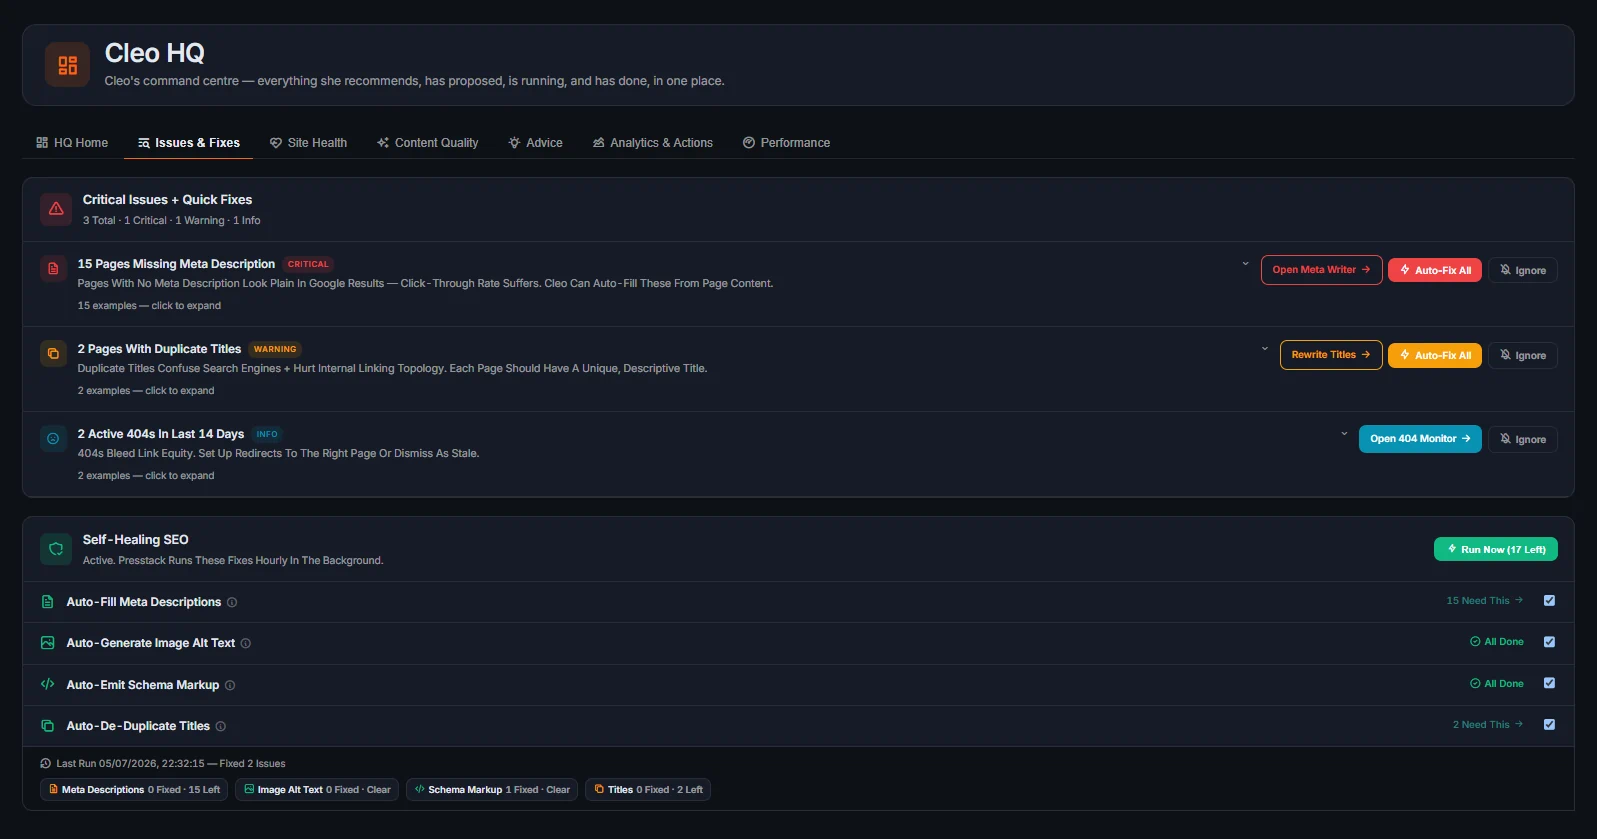This screenshot has height=839, width=1597.
Task: Show the 2 examples under Duplicate Titles
Action: point(146,391)
